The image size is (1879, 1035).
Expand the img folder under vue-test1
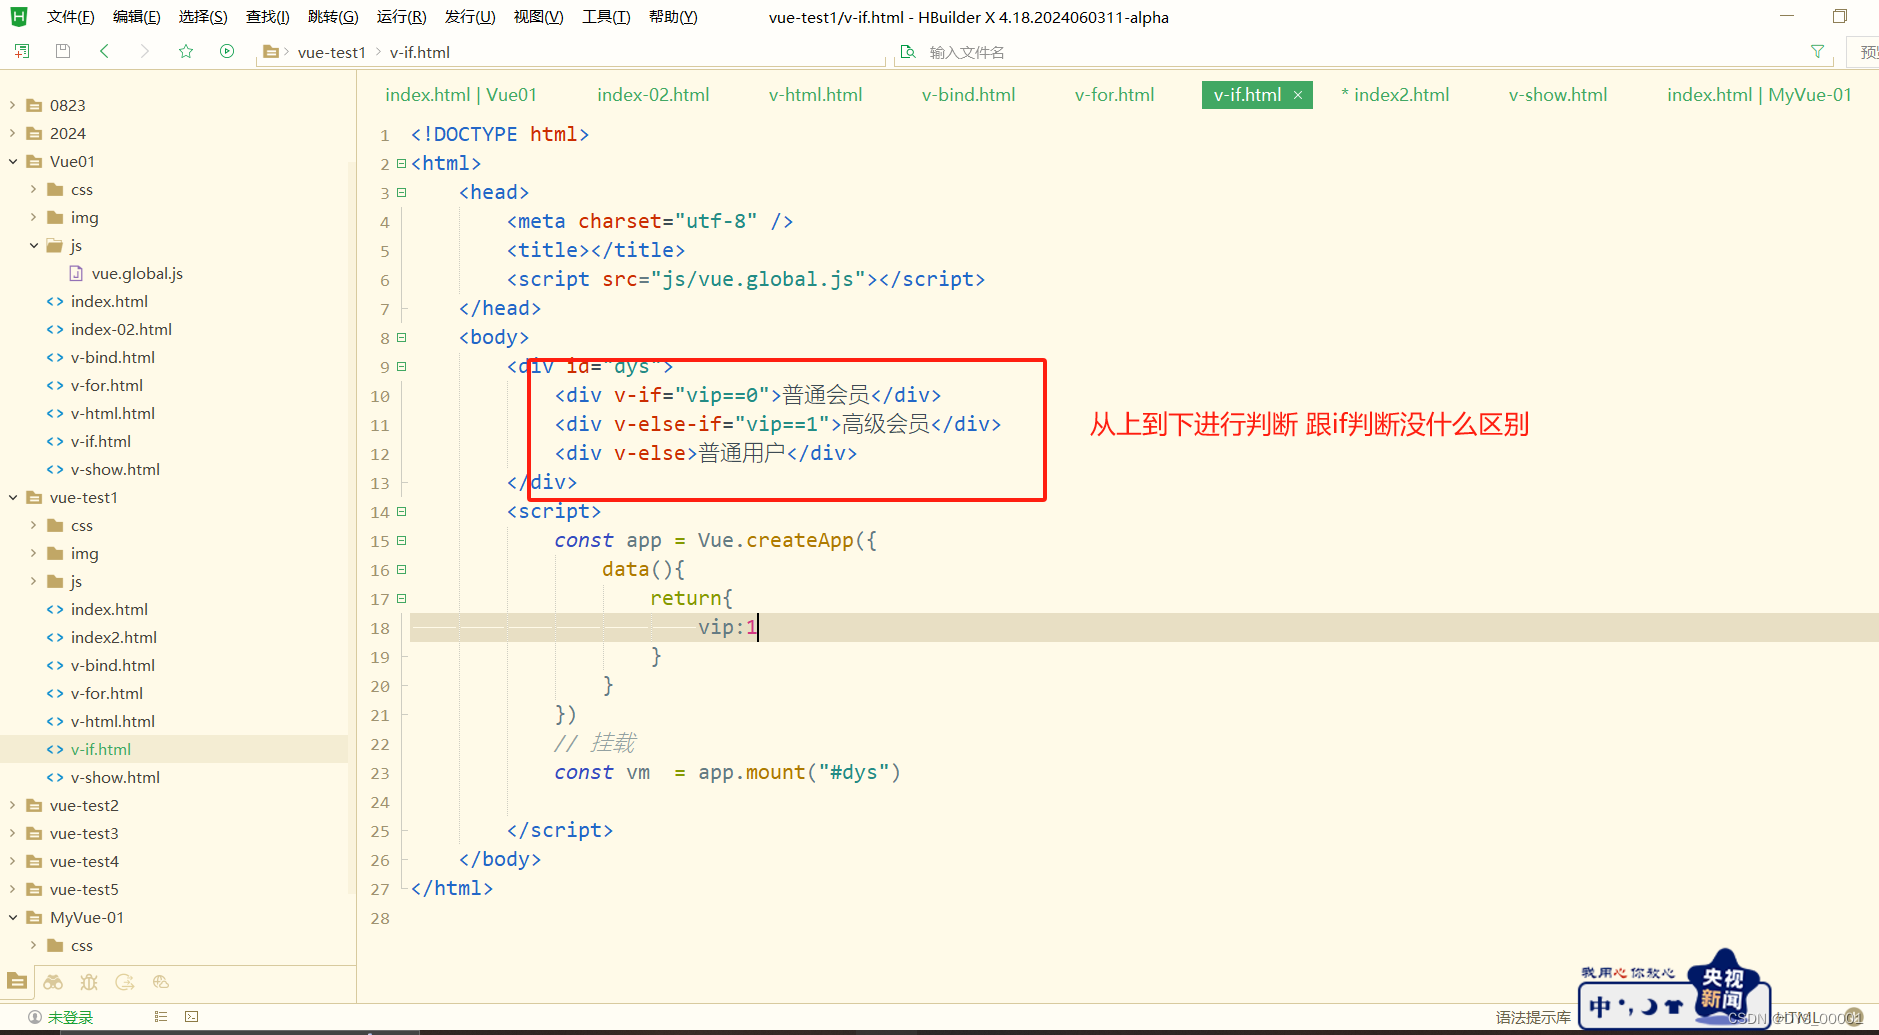[34, 553]
